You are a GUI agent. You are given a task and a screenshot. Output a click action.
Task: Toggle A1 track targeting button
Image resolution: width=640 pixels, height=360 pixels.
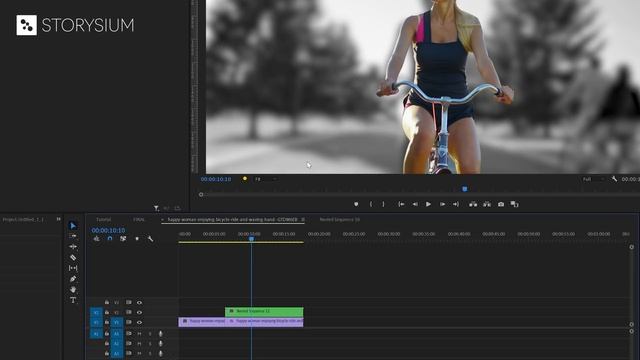(x=117, y=333)
